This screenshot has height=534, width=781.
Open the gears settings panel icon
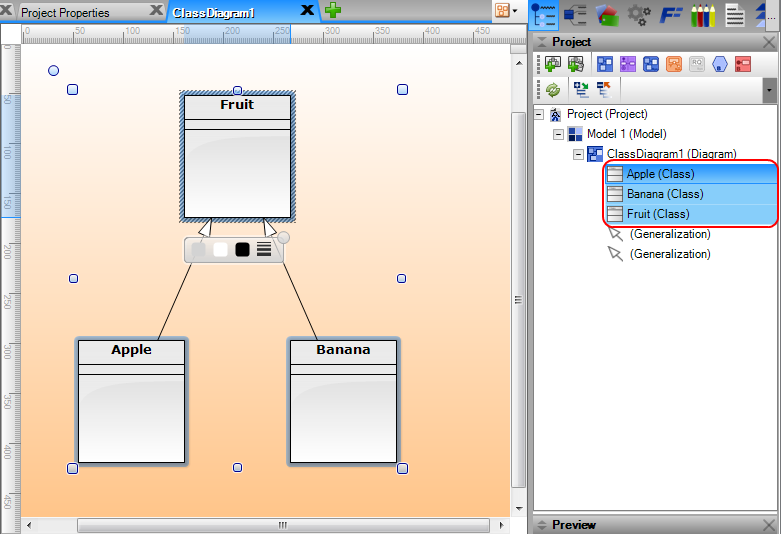point(639,15)
